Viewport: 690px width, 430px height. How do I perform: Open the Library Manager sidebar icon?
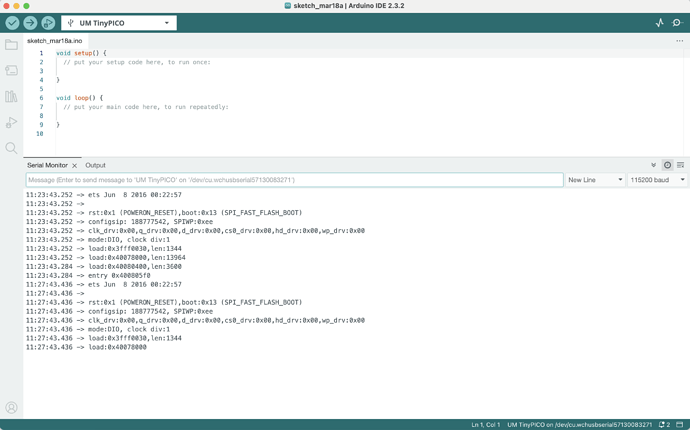(11, 96)
